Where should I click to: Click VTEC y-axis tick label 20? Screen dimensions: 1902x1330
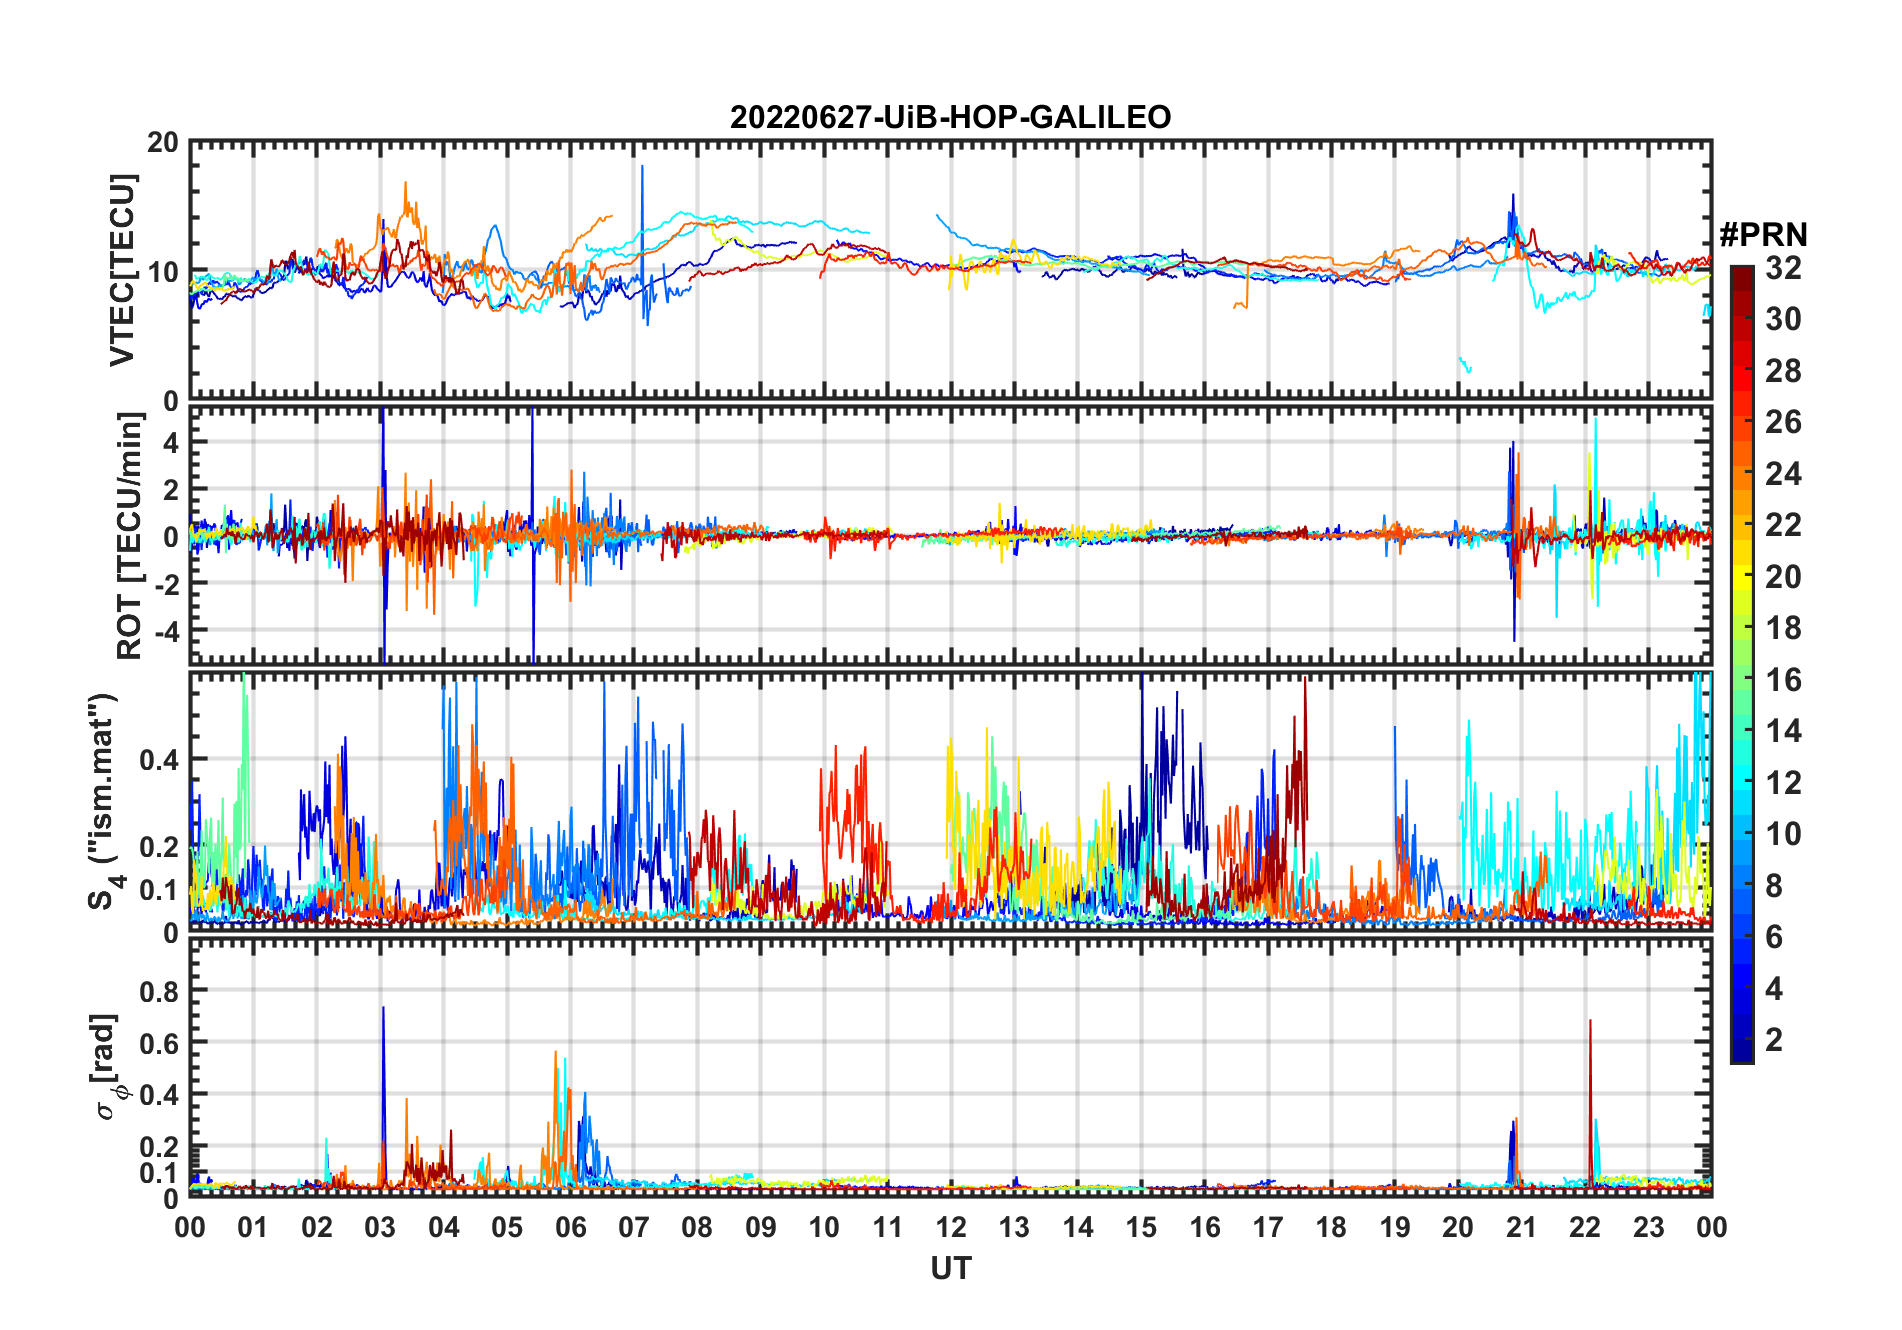[x=163, y=142]
